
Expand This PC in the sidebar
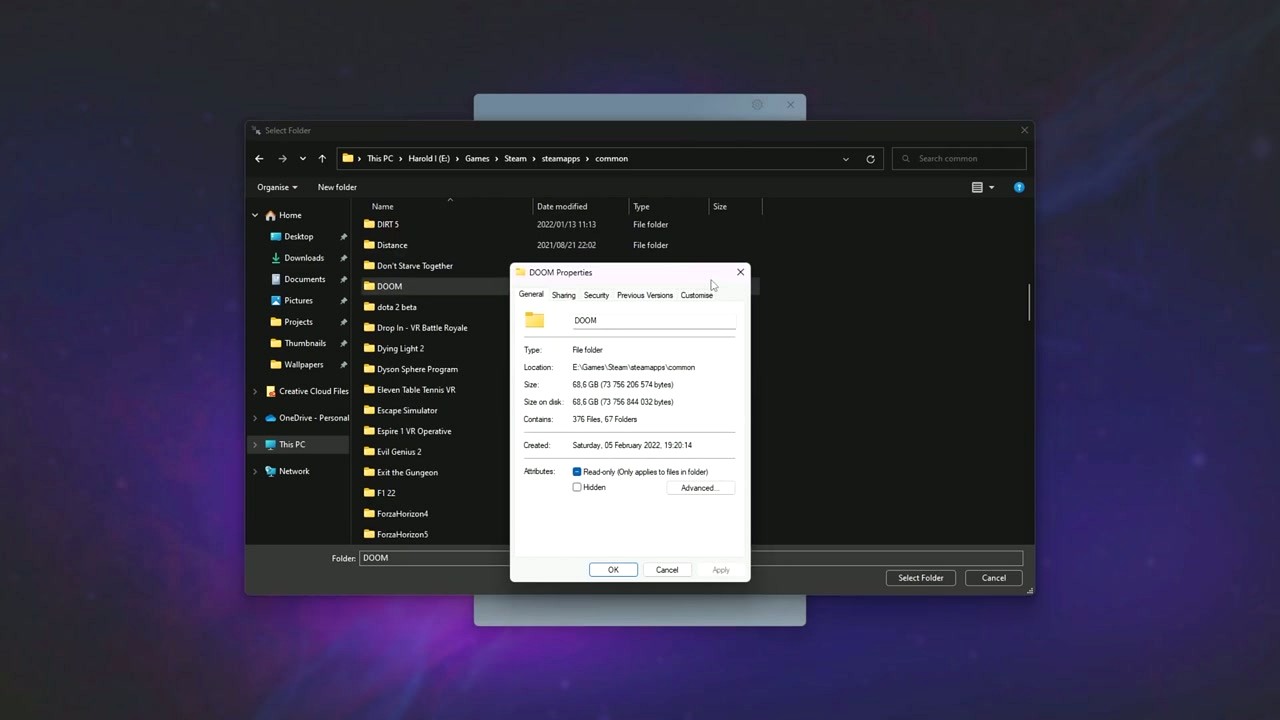pyautogui.click(x=255, y=444)
